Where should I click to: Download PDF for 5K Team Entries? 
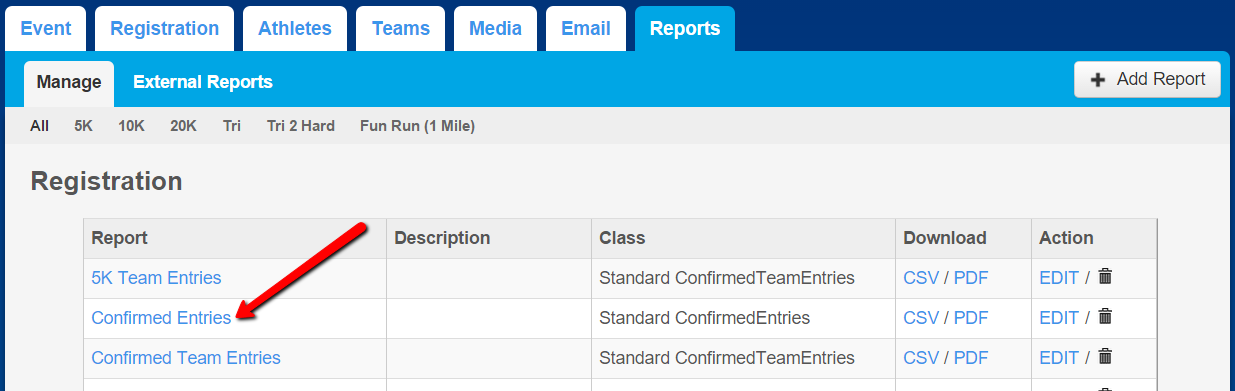pos(971,278)
